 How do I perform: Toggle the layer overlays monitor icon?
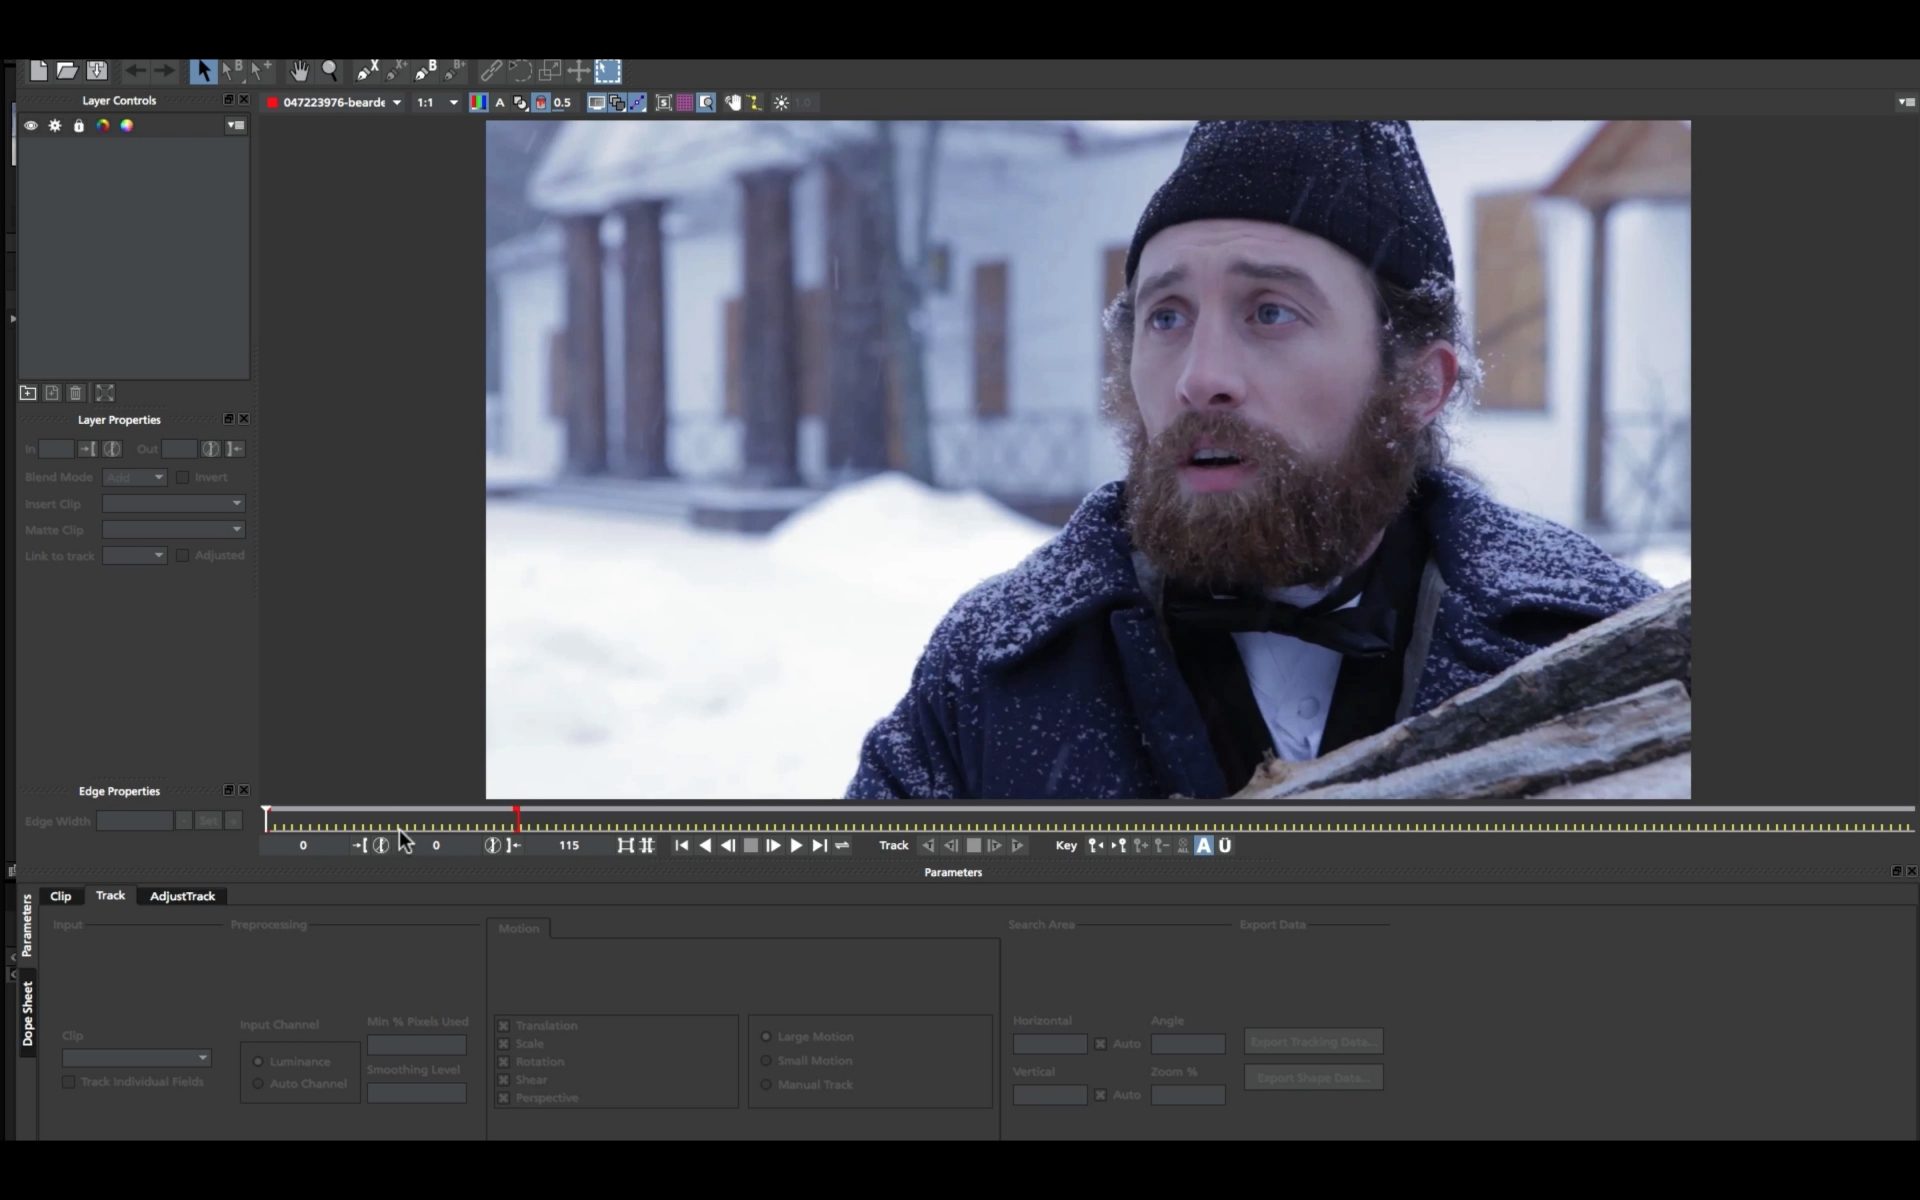[x=596, y=102]
